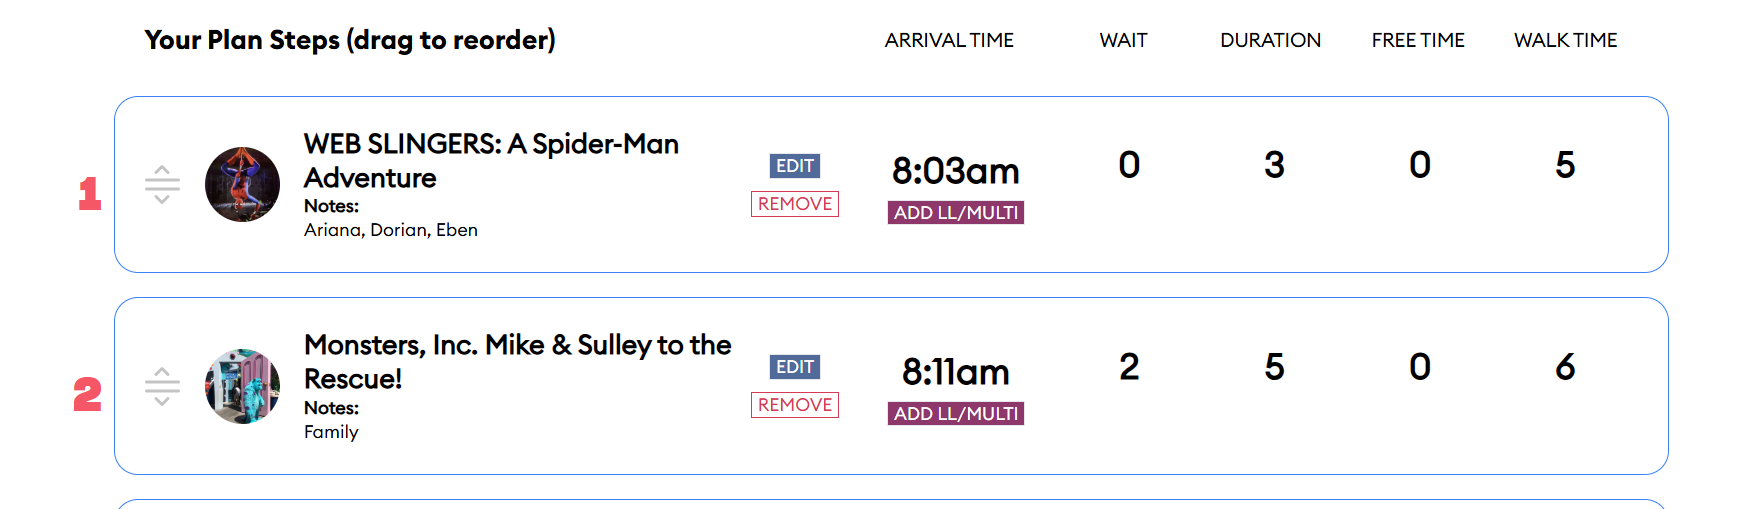Remove WEB SLINGERS from the plan
Image resolution: width=1764 pixels, height=509 pixels.
[x=795, y=204]
